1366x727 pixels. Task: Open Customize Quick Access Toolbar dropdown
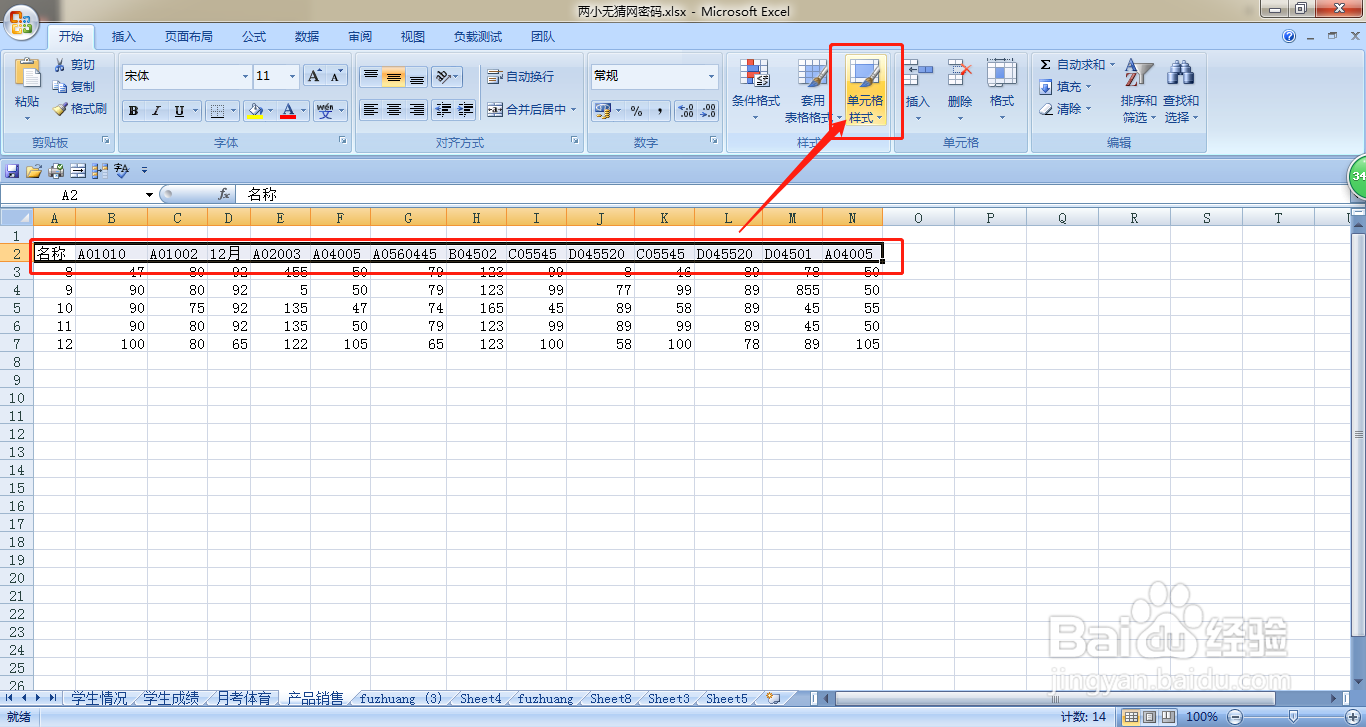145,171
